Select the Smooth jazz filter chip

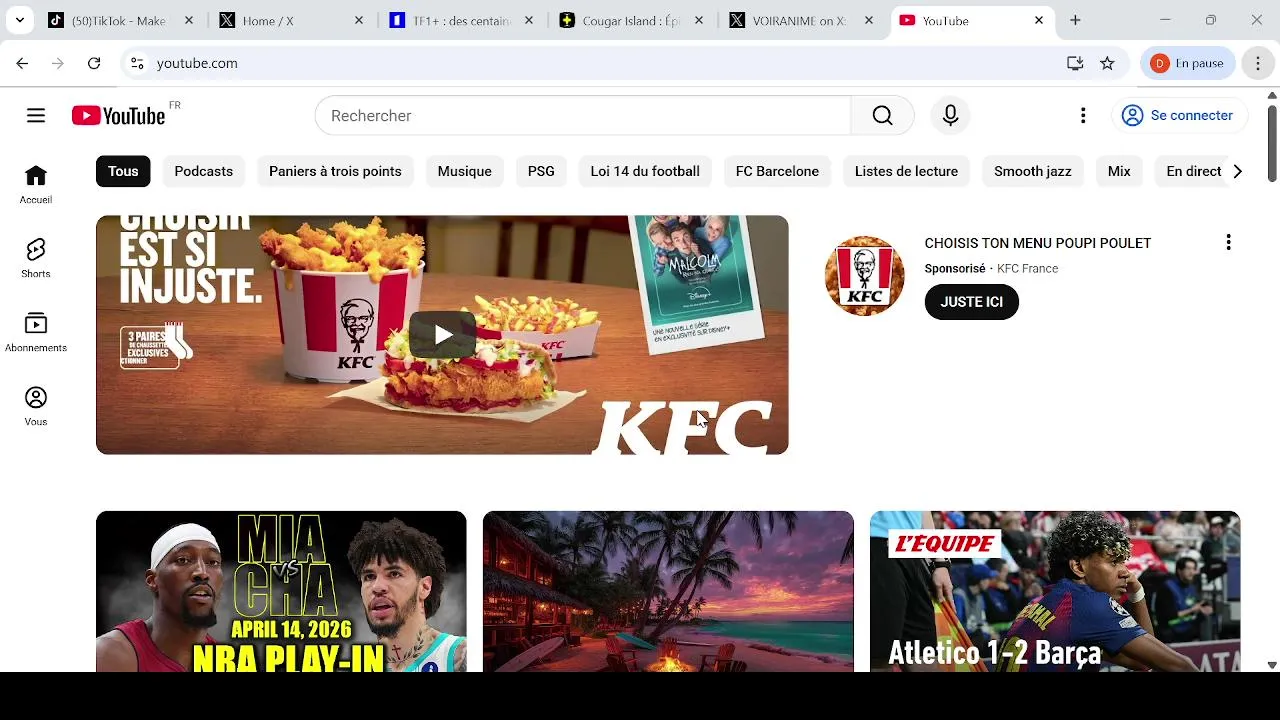[1033, 171]
